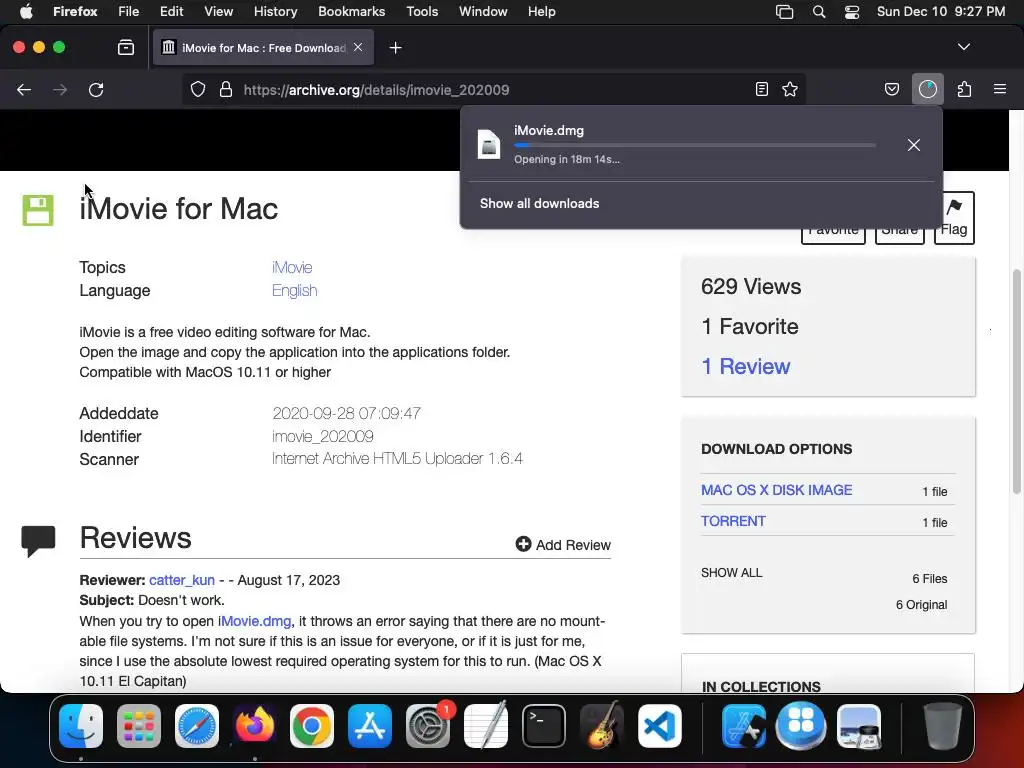Open Control Center in the menu bar
This screenshot has height=768, width=1024.
click(852, 12)
